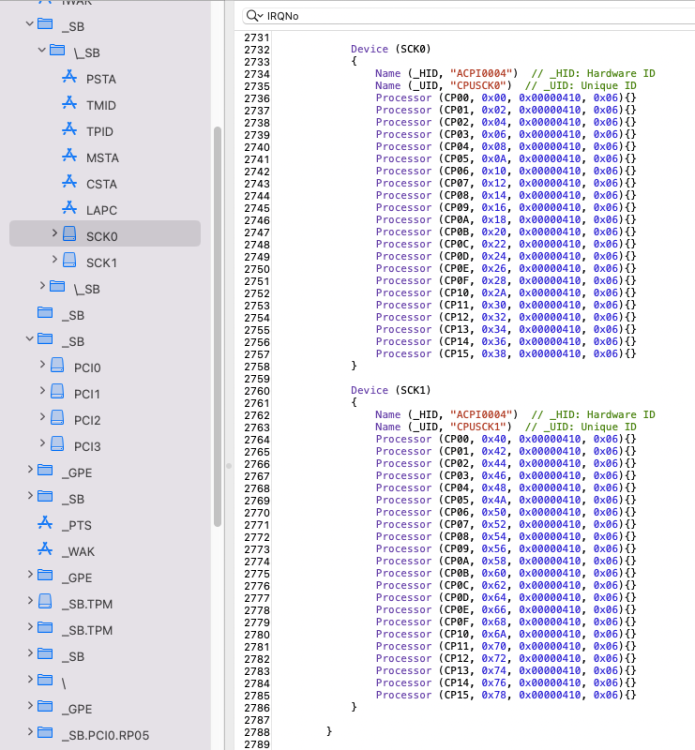Select the _SB.TPM device icon

click(45, 602)
